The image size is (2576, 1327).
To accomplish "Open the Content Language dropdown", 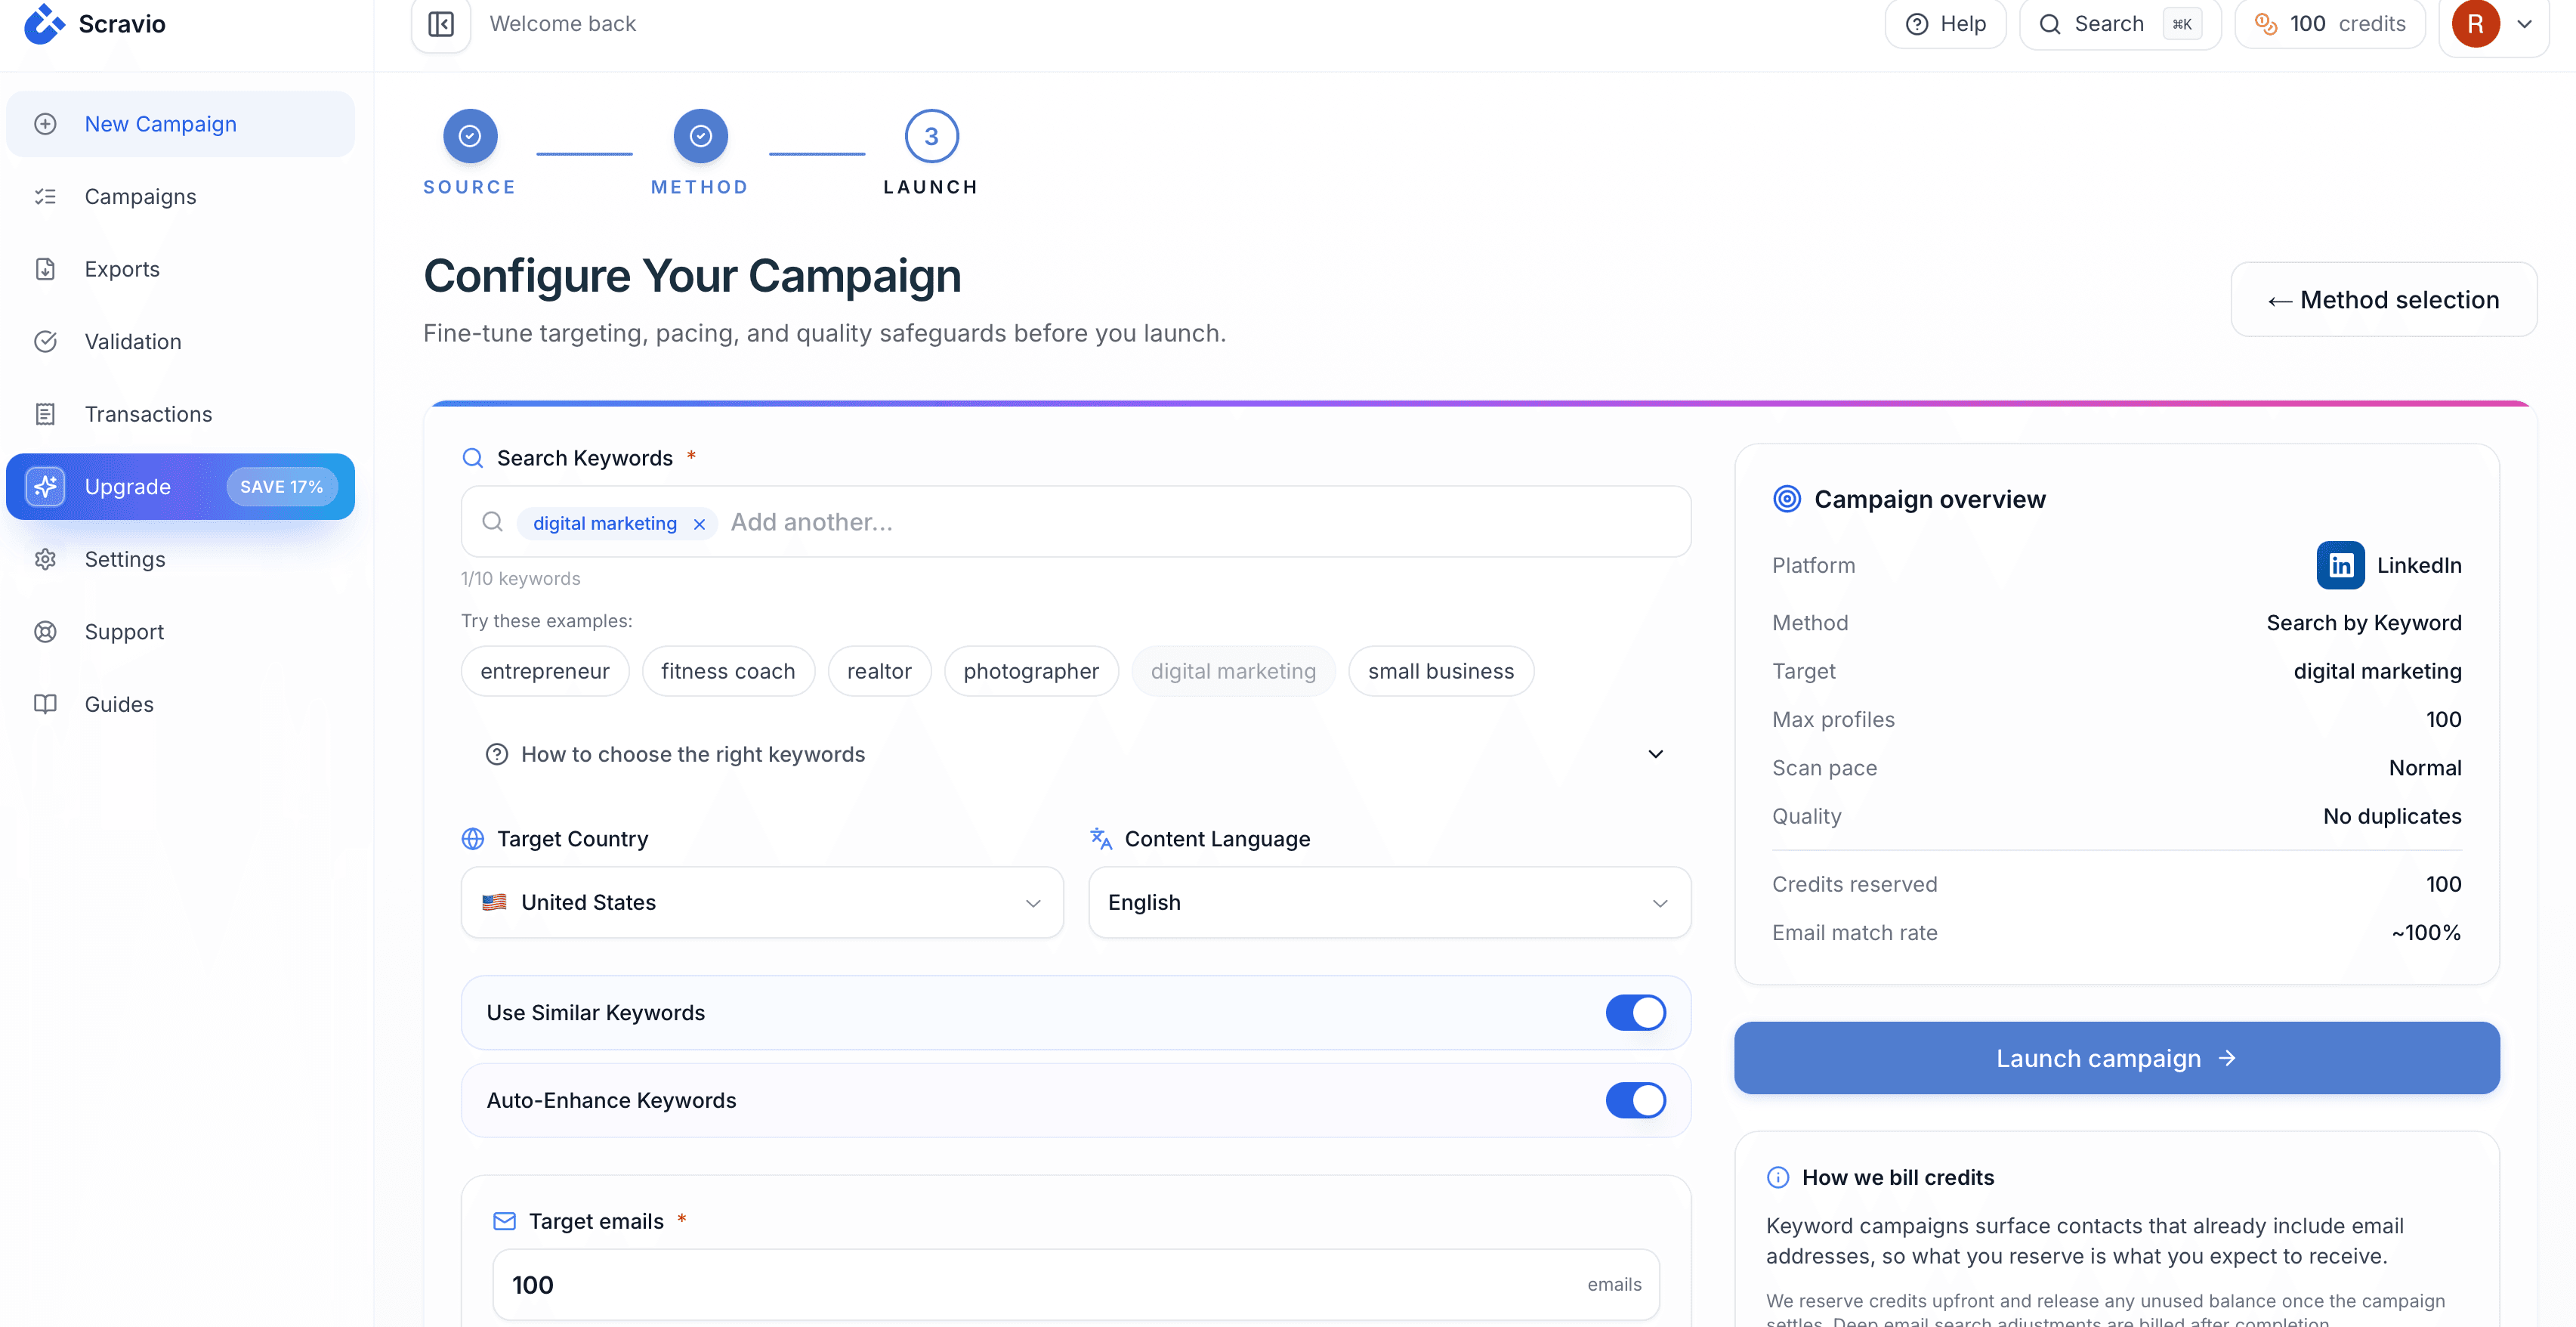I will [1389, 902].
